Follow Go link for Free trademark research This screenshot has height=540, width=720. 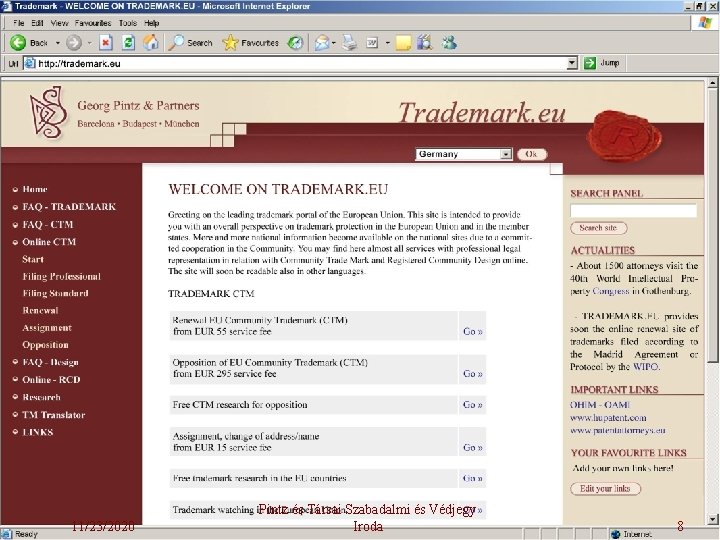click(x=472, y=478)
